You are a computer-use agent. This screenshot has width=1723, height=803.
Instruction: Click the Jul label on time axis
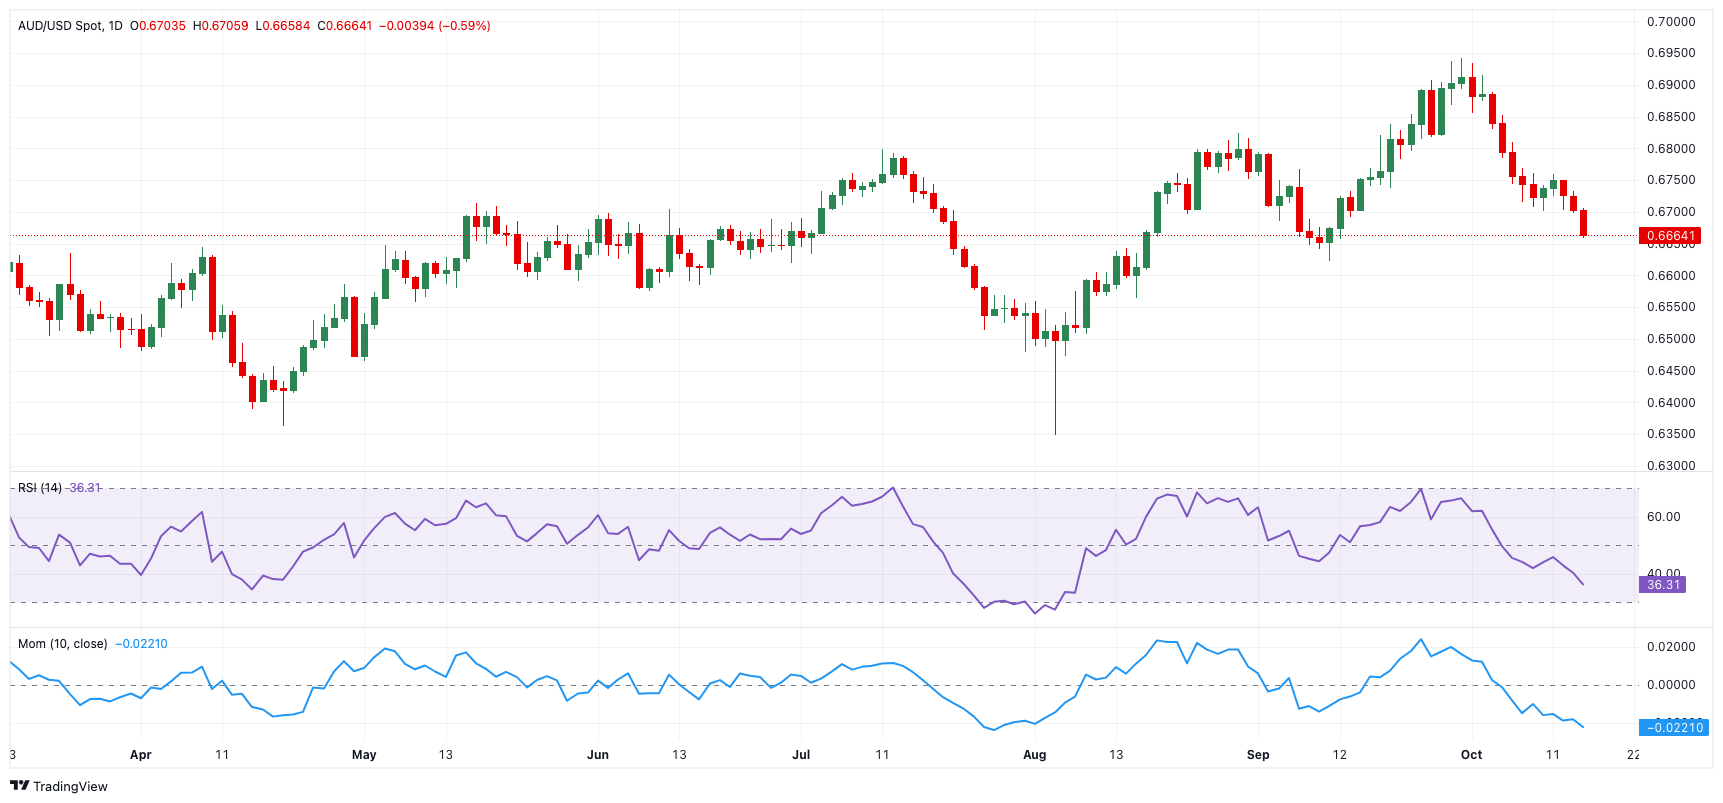coord(801,755)
